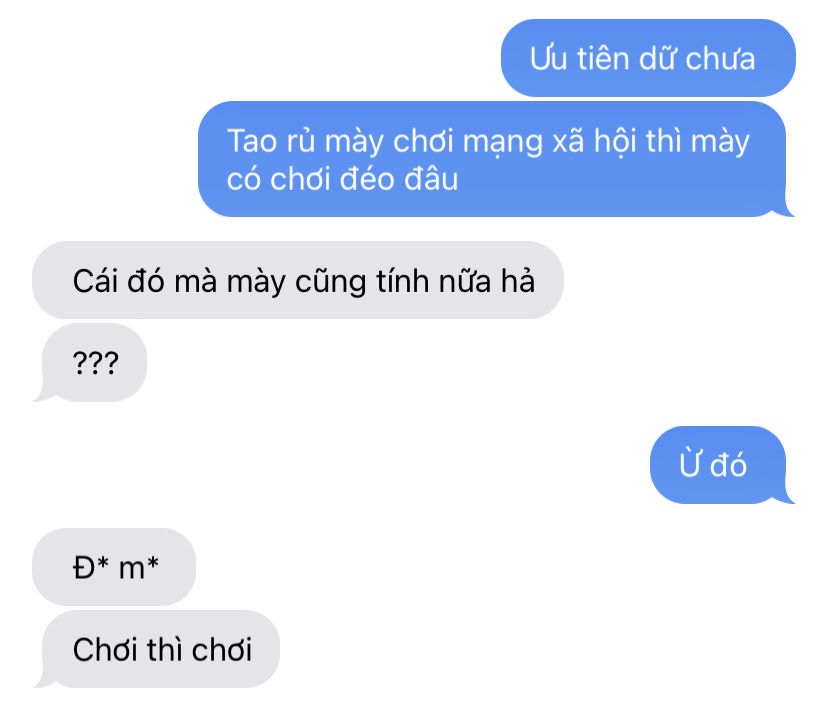Screen dimensions: 828x704
Task: Click the "Cái đó mà mày cũng tính nữa hả" bubble
Action: pos(298,280)
